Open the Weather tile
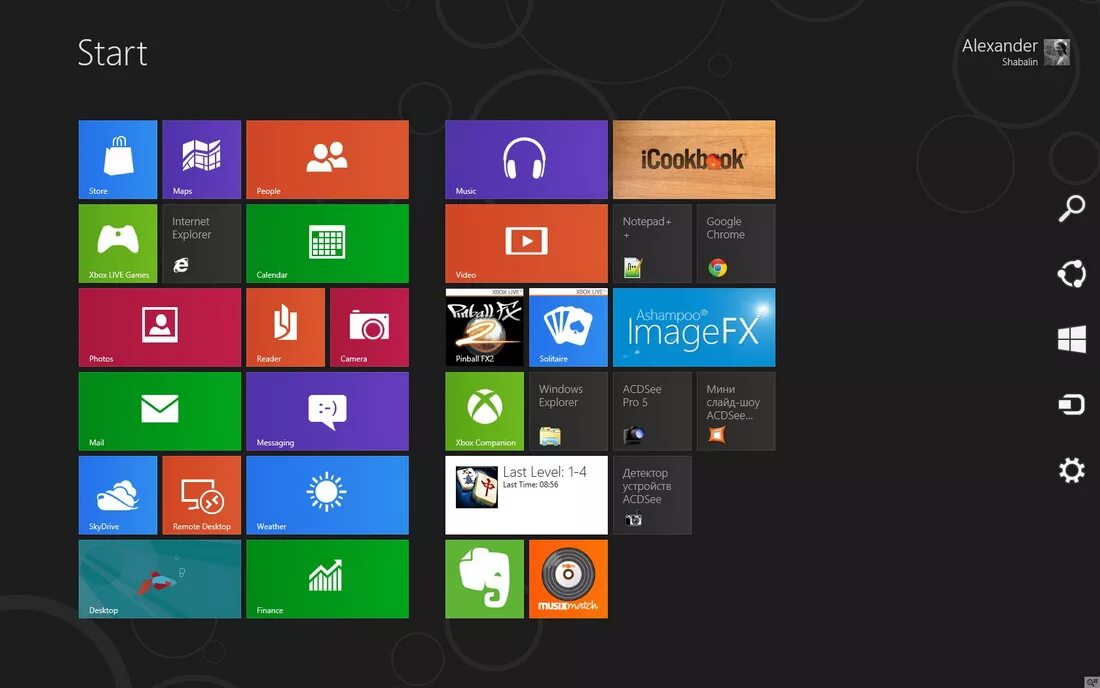The width and height of the screenshot is (1100, 688). click(x=328, y=495)
